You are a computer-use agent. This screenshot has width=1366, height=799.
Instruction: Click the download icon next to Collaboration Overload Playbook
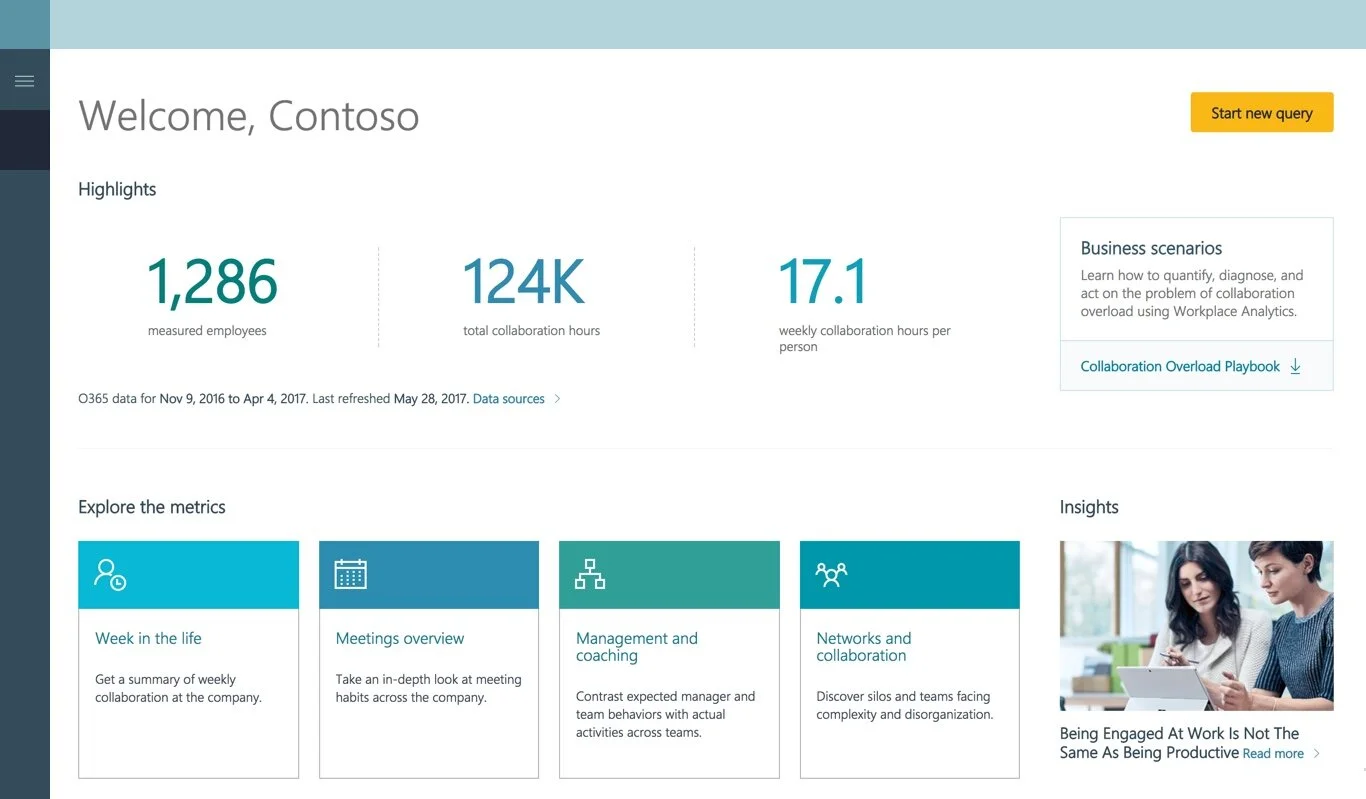coord(1296,366)
